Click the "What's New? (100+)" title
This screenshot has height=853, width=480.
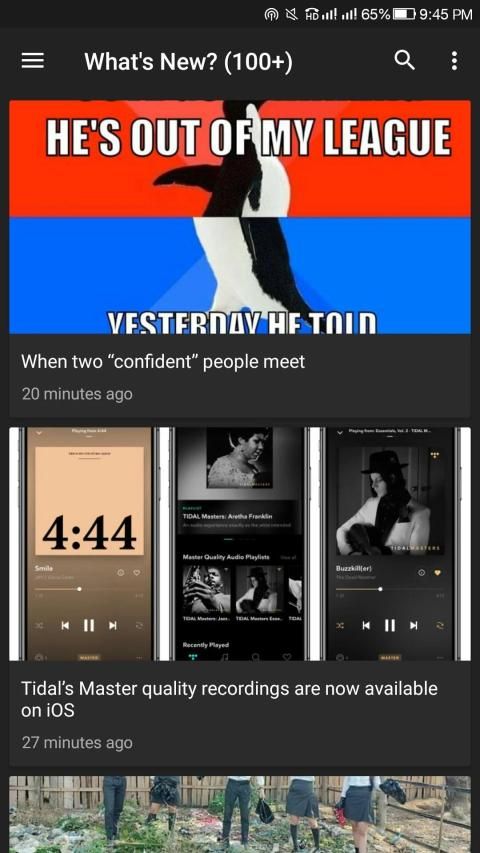[188, 61]
